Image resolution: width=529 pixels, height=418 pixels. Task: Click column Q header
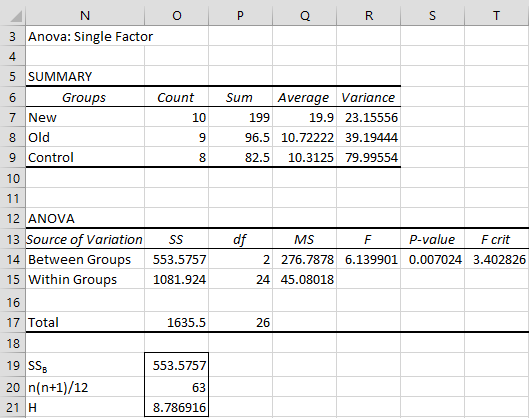pos(304,16)
